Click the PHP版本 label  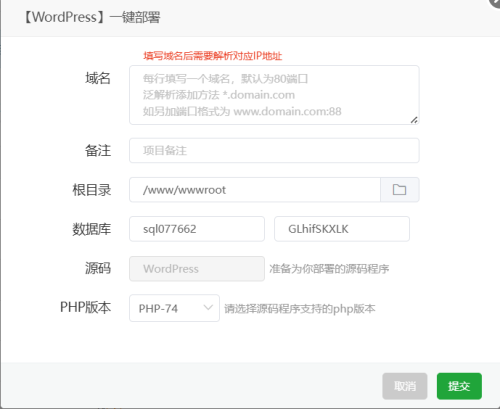point(85,307)
